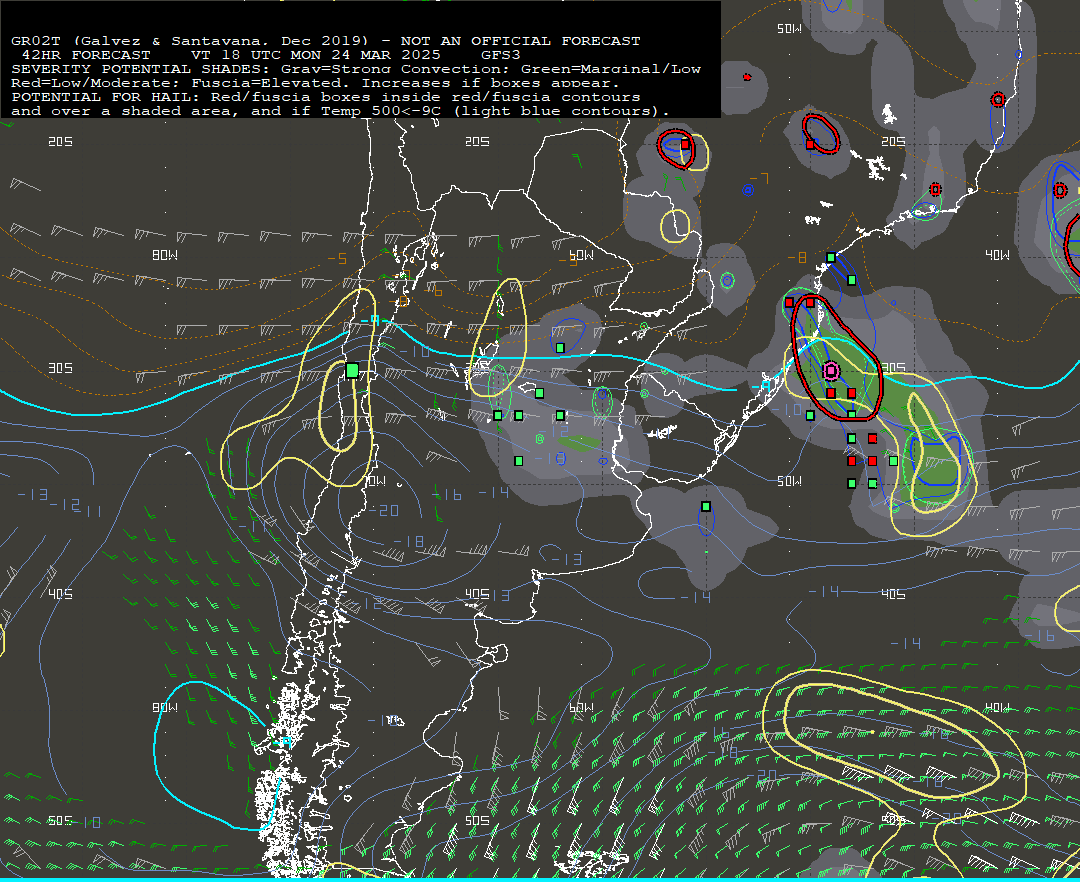Select the small yellow circle contour over Paraguay

coord(675,225)
